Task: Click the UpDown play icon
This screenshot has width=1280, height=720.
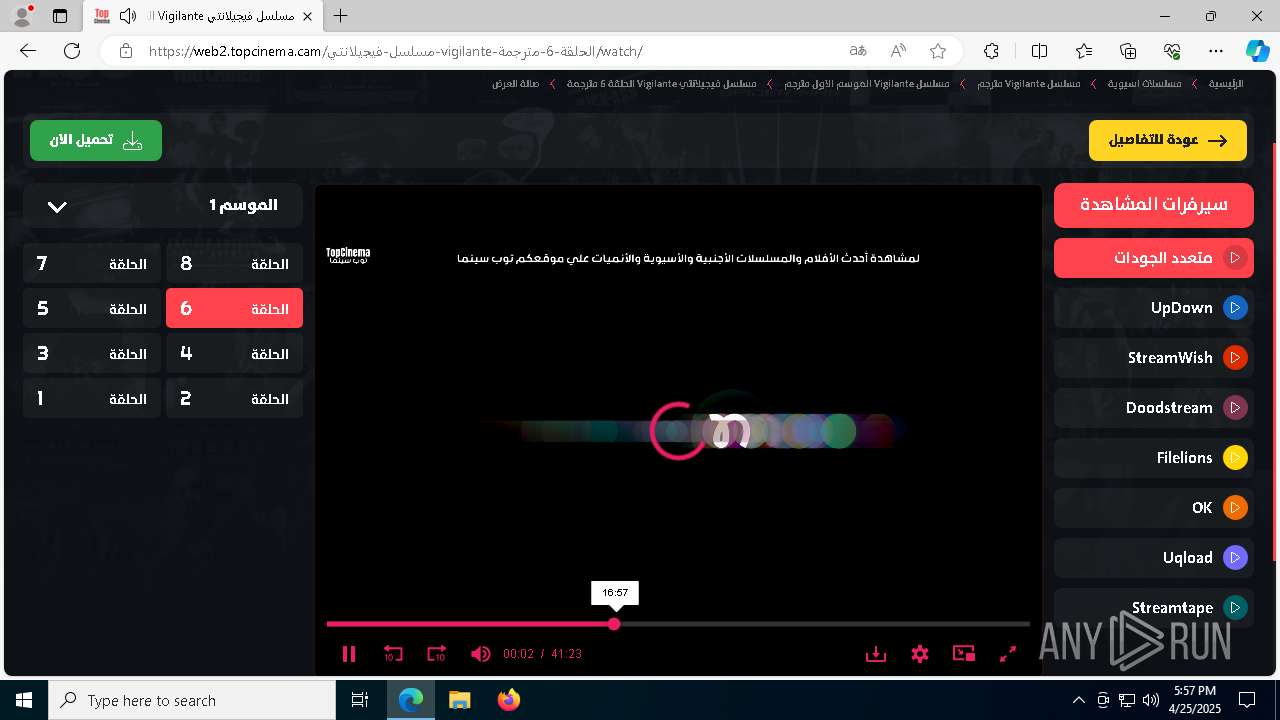Action: 1235,308
